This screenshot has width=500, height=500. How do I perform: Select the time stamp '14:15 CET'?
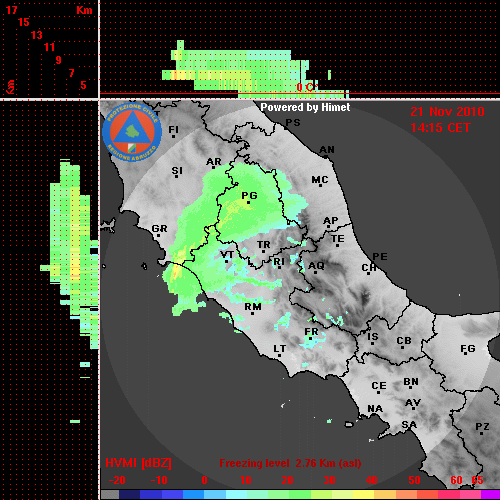[440, 128]
